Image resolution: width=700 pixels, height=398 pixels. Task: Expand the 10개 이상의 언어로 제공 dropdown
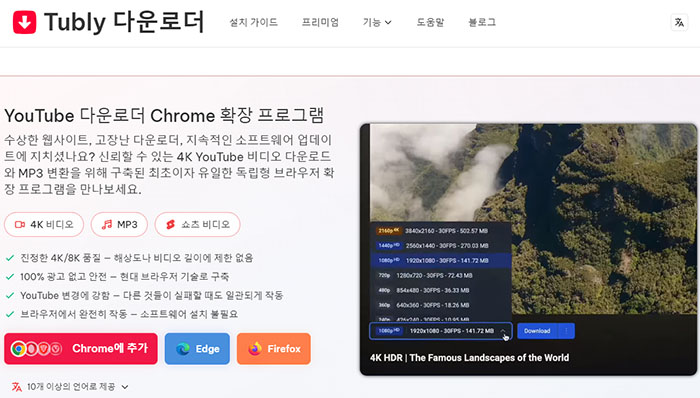71,387
